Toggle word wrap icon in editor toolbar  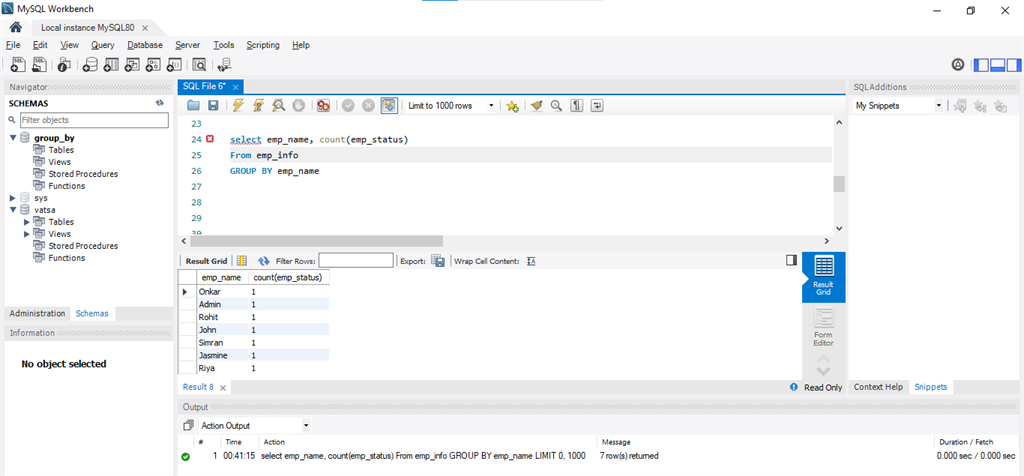597,105
